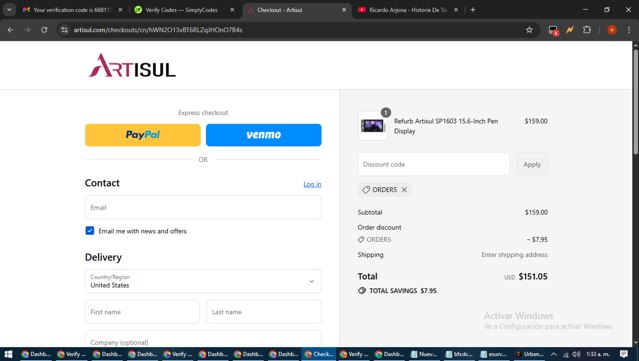The width and height of the screenshot is (639, 361).
Task: Click the page vertical scrollbar
Action: point(635,102)
